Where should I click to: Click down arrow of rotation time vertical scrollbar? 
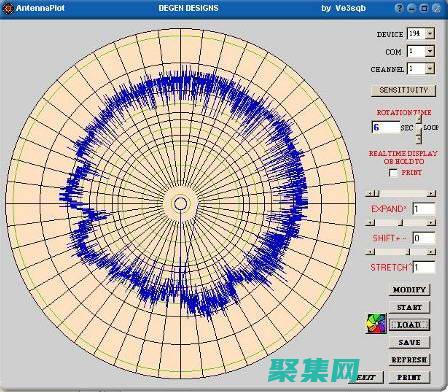pos(419,139)
